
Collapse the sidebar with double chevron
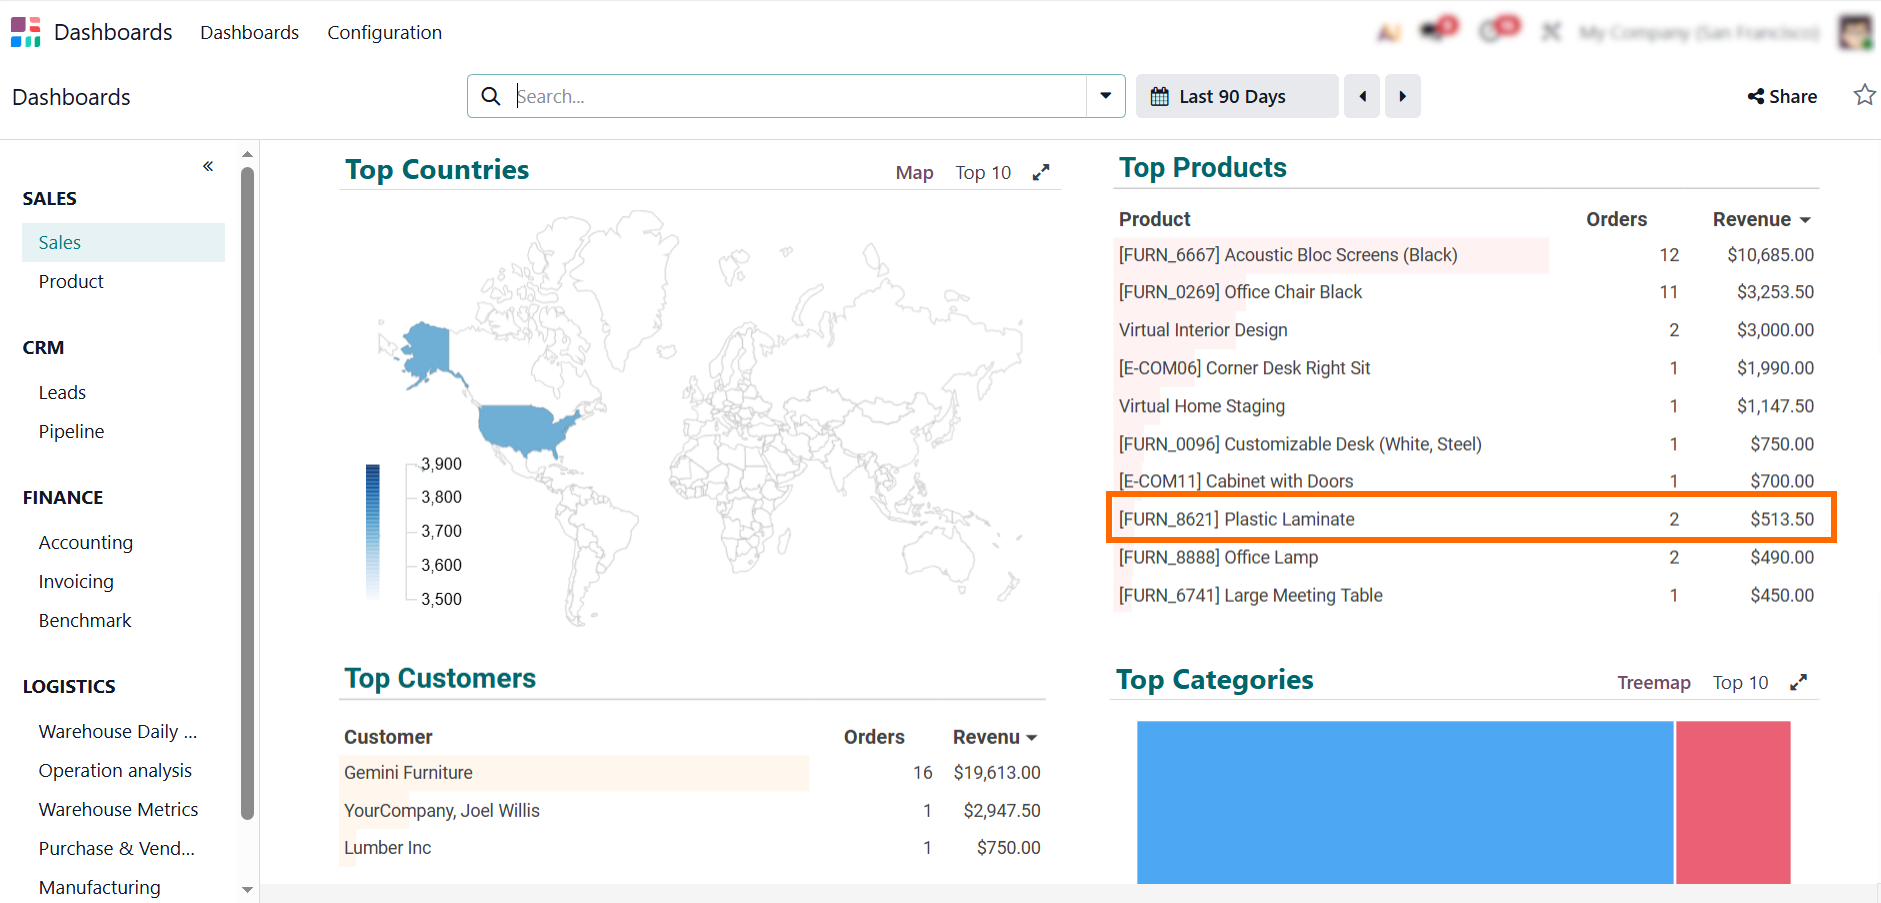tap(208, 166)
